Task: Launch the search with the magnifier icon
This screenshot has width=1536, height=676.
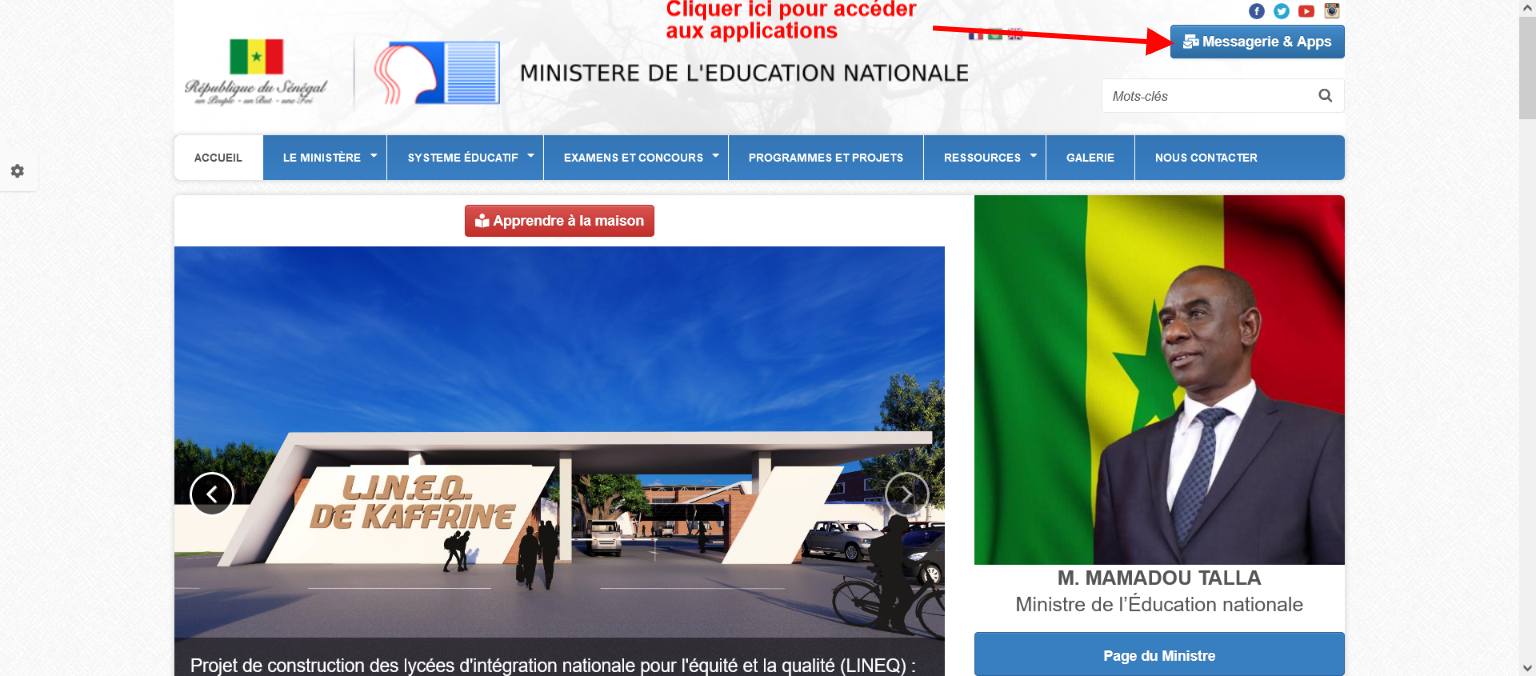Action: (1325, 95)
